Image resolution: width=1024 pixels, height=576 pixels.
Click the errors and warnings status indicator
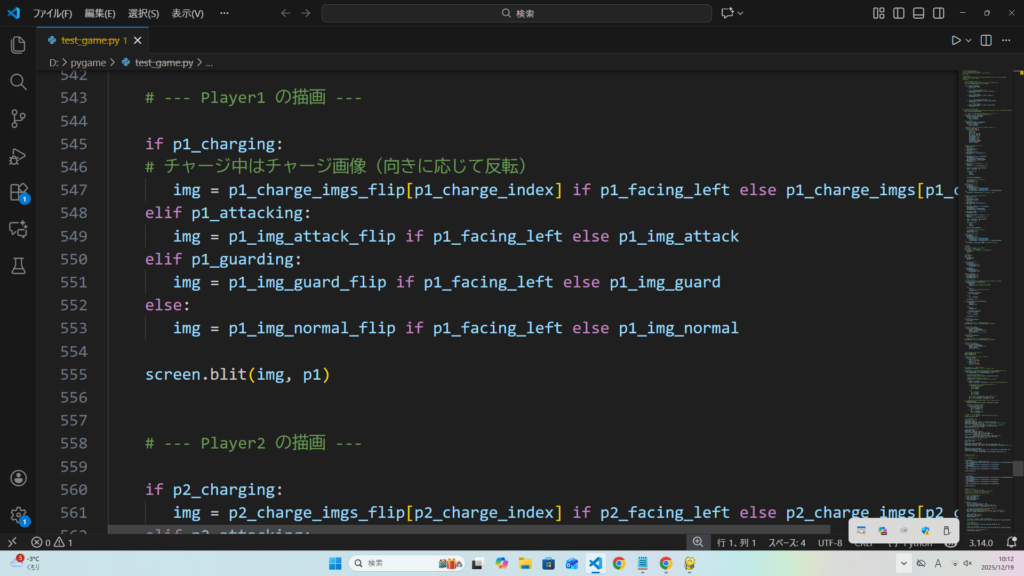pos(51,542)
